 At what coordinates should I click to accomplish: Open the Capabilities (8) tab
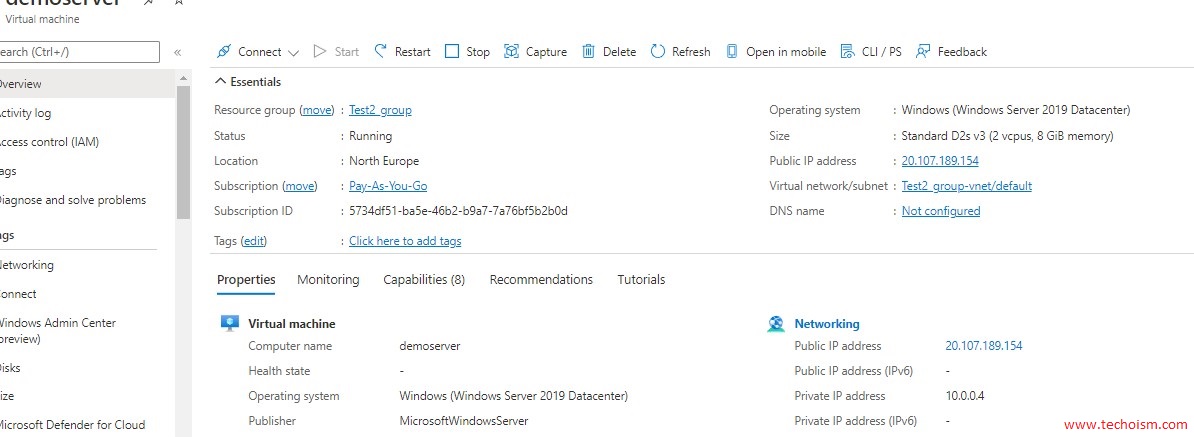tap(424, 279)
